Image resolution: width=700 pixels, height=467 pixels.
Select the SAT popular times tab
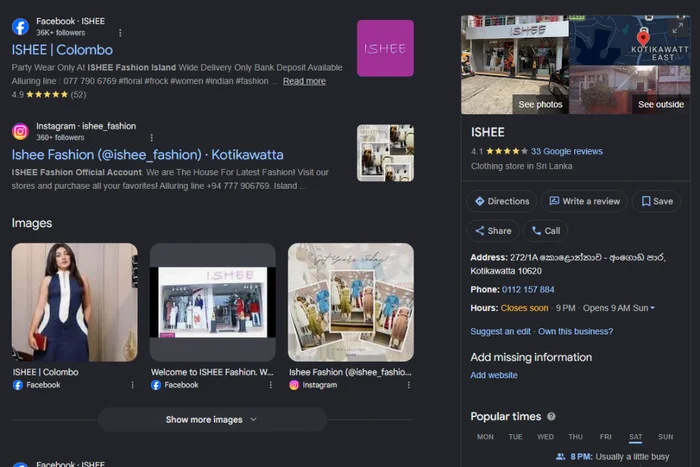(x=635, y=437)
